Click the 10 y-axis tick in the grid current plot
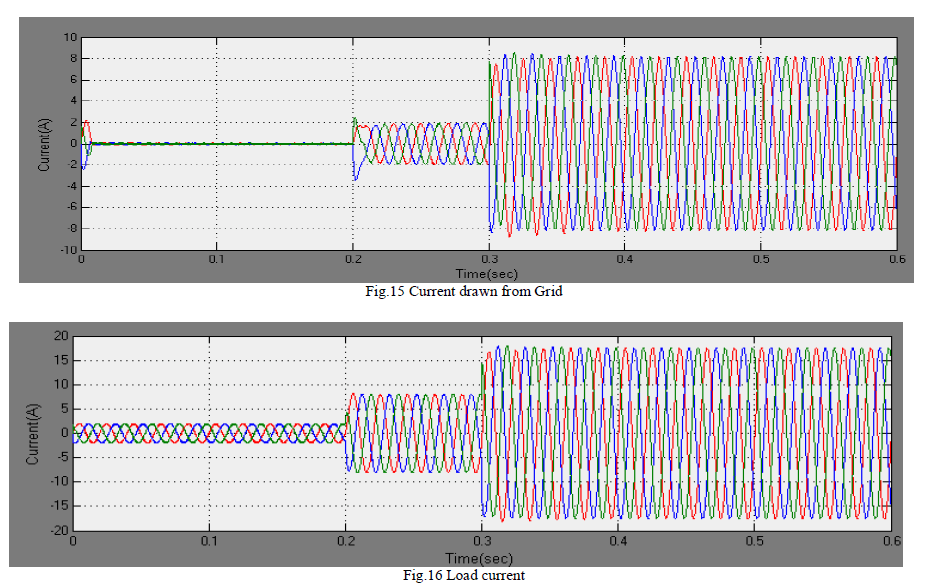This screenshot has height=587, width=931. tap(70, 37)
